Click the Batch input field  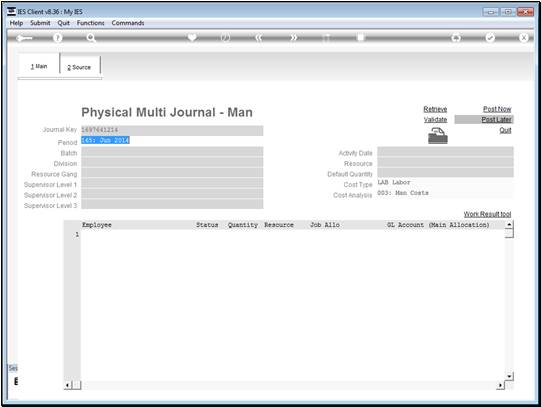(172, 152)
